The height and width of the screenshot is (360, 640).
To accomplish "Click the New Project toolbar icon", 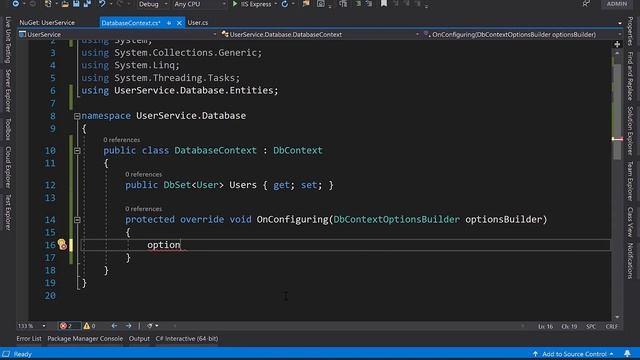I will pos(48,4).
